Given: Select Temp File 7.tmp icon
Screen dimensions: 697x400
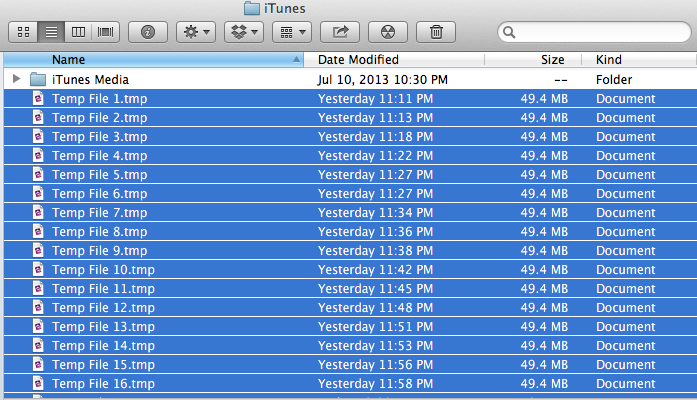Looking at the screenshot, I should click(38, 212).
